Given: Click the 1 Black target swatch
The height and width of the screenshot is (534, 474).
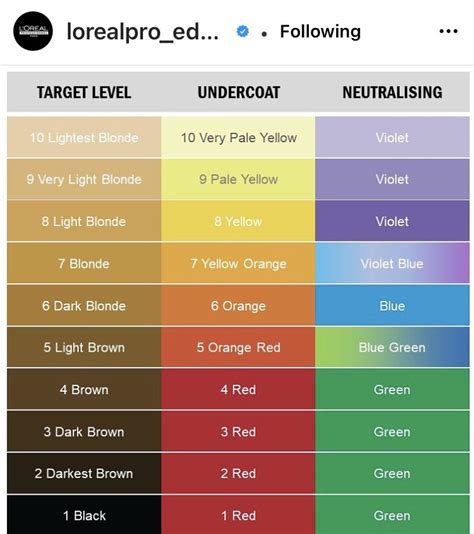Looking at the screenshot, I should click(84, 515).
